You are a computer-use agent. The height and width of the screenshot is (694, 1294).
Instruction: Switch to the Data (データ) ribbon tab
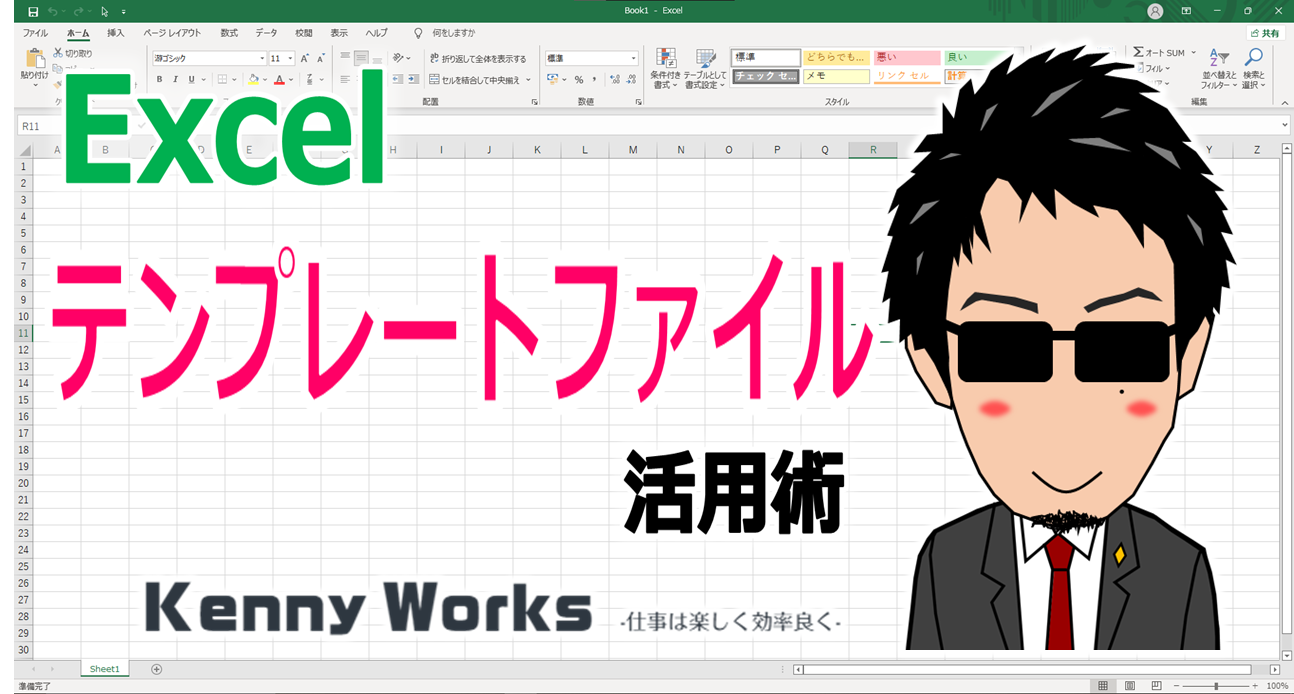coord(266,33)
